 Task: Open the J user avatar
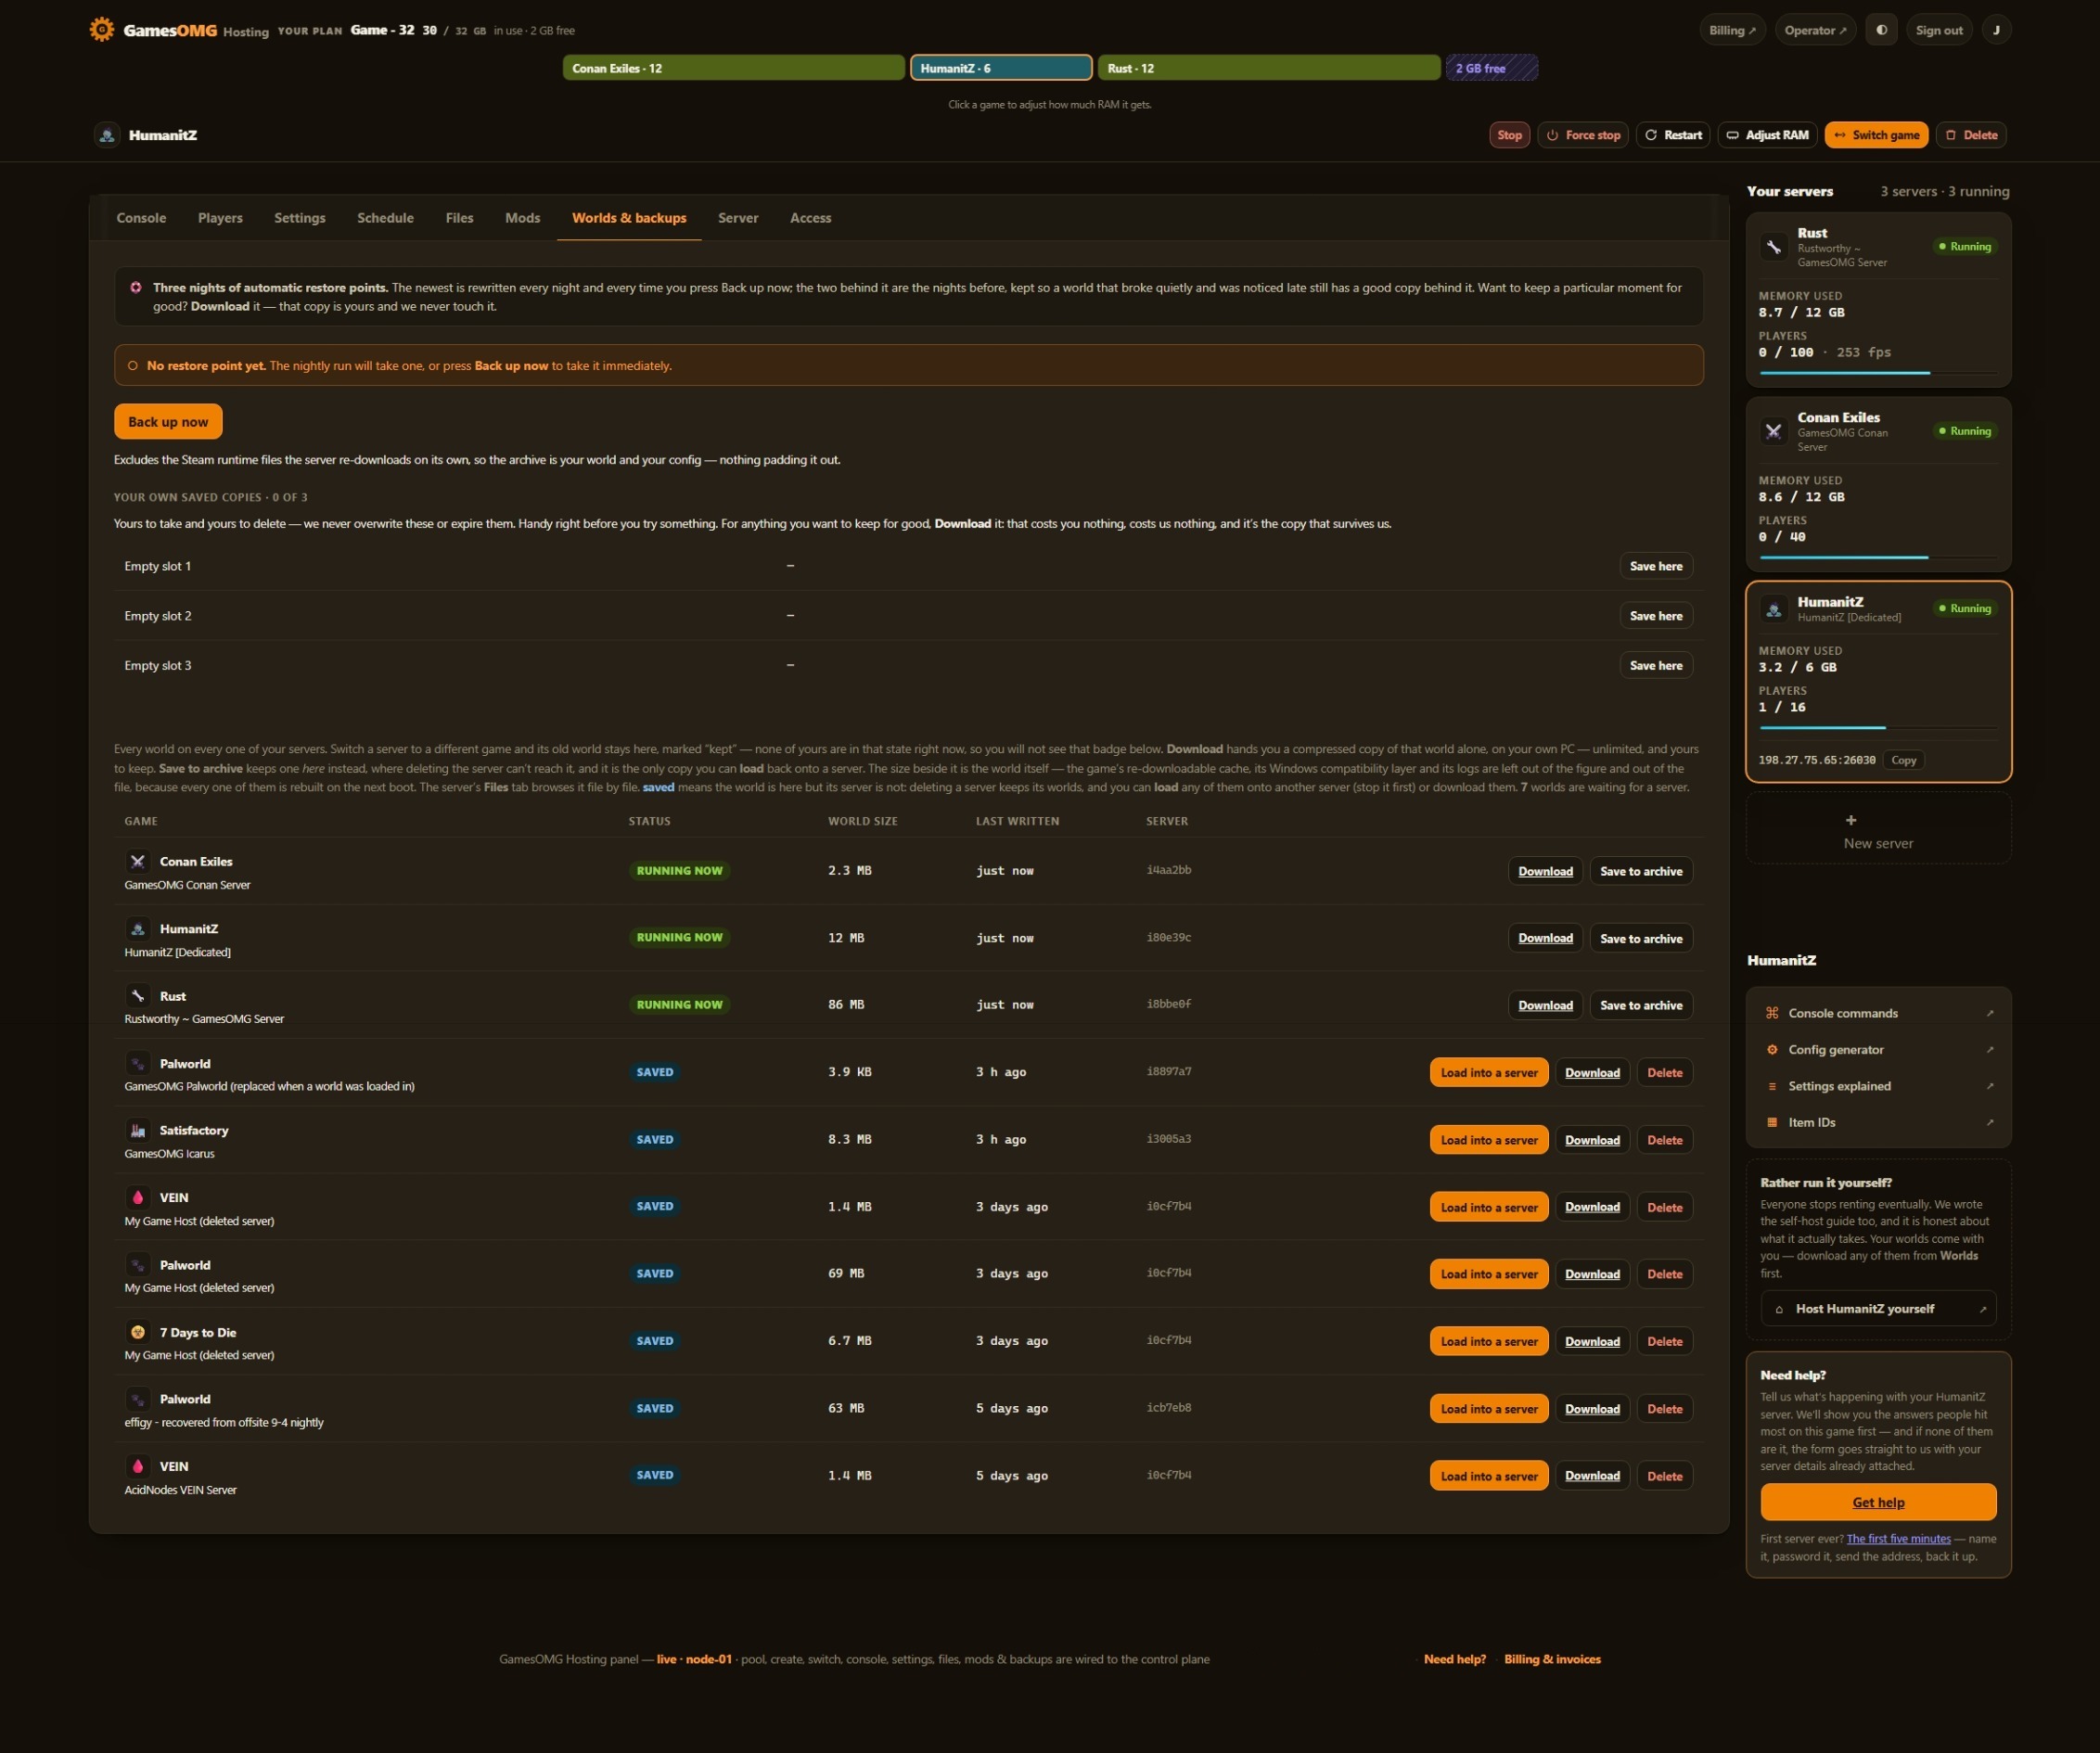pyautogui.click(x=1996, y=30)
